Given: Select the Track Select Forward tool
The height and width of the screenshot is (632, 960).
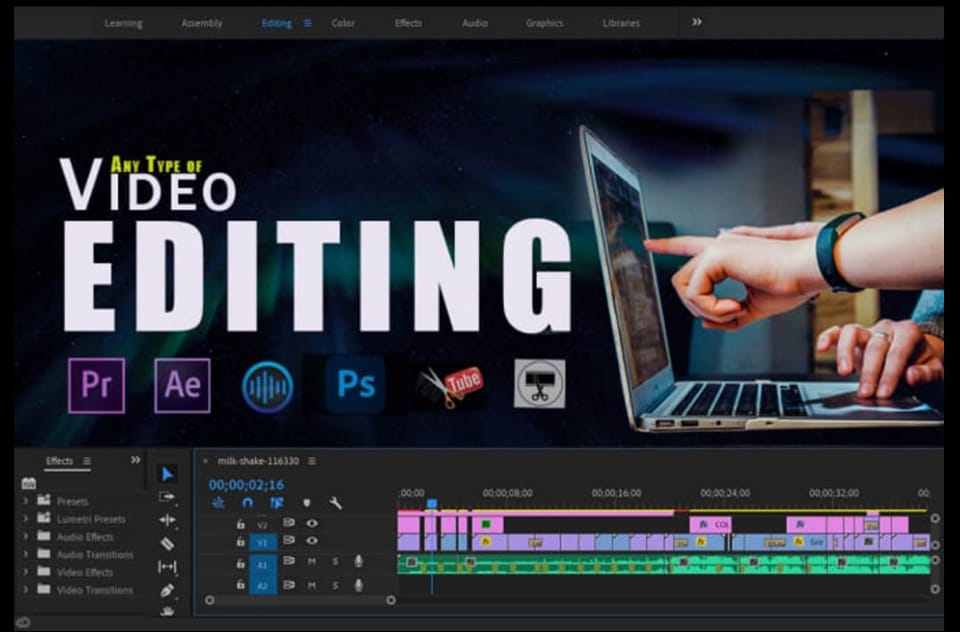Looking at the screenshot, I should tap(168, 497).
